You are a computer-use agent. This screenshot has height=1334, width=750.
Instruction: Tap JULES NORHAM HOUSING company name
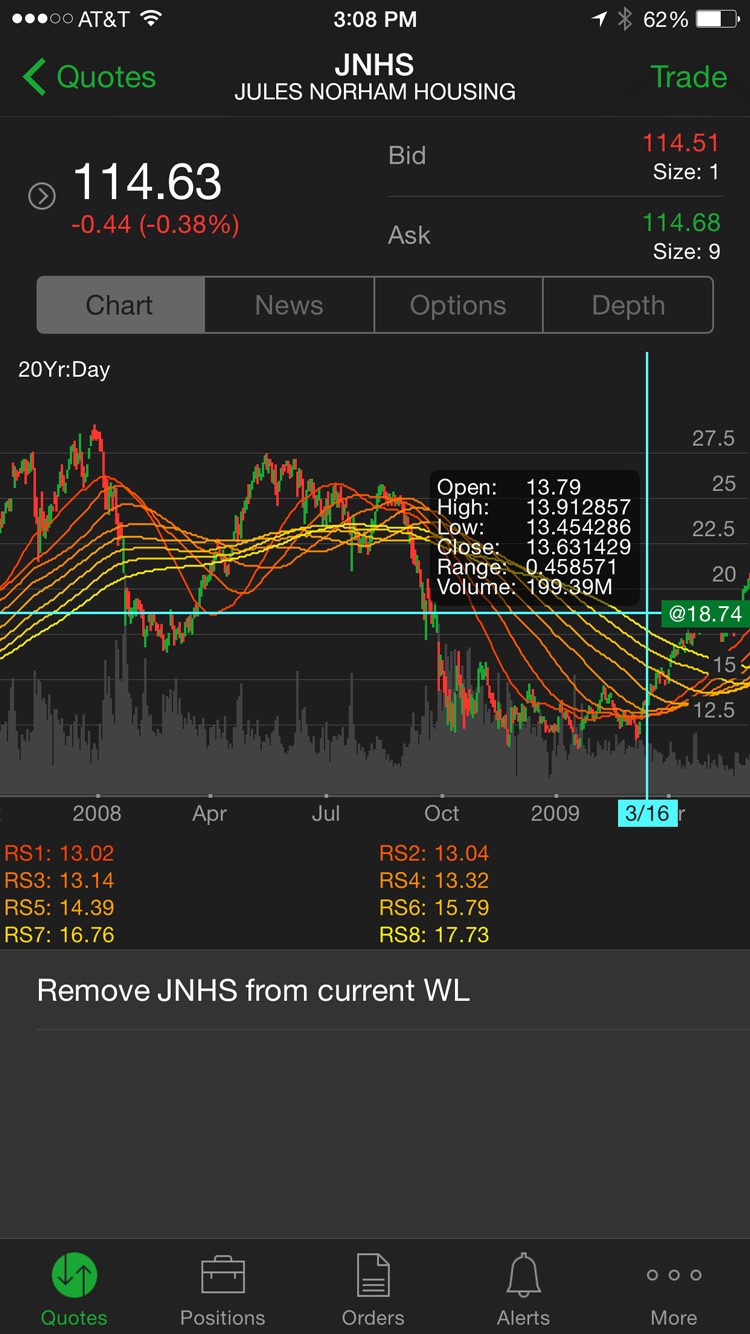click(375, 92)
